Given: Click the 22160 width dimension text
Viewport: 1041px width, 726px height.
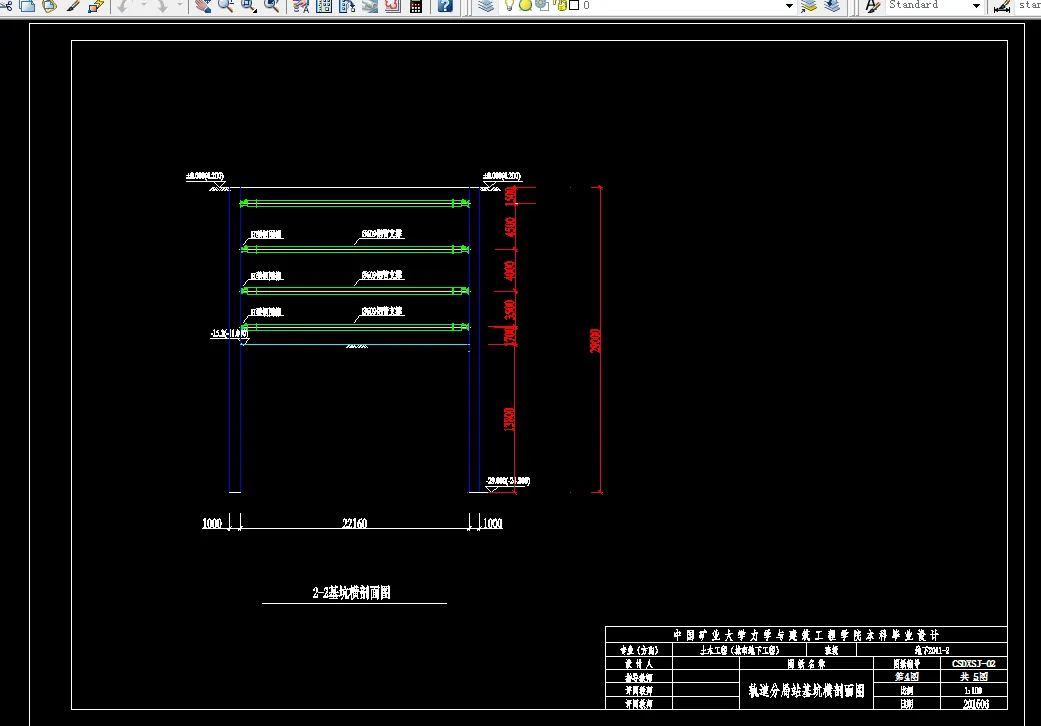Looking at the screenshot, I should click(355, 523).
